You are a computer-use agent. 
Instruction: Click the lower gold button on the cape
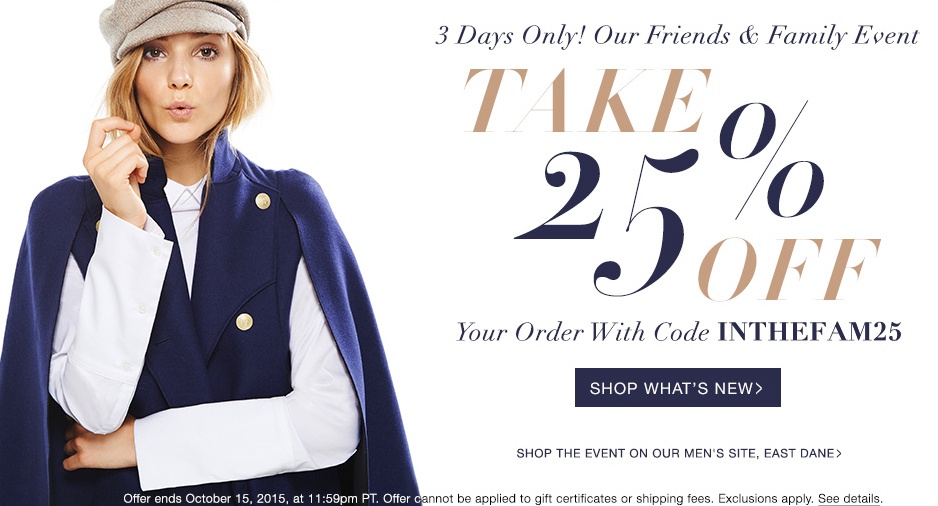(x=244, y=322)
